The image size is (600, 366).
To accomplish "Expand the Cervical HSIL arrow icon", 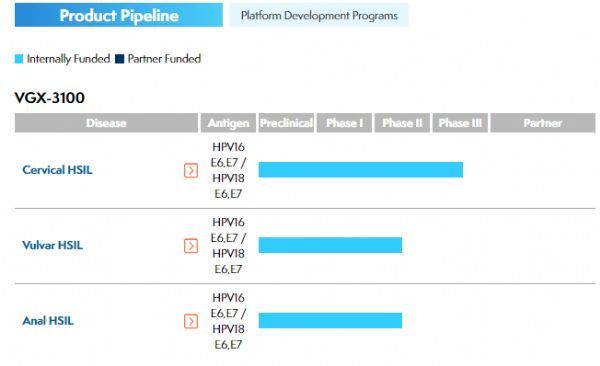I will (x=191, y=170).
